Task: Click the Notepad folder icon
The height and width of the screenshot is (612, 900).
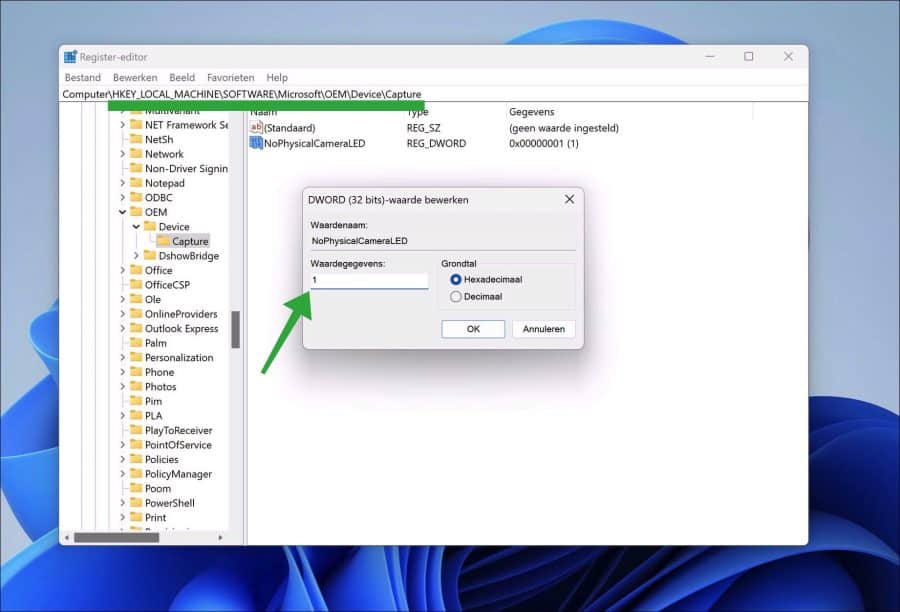Action: tap(136, 183)
